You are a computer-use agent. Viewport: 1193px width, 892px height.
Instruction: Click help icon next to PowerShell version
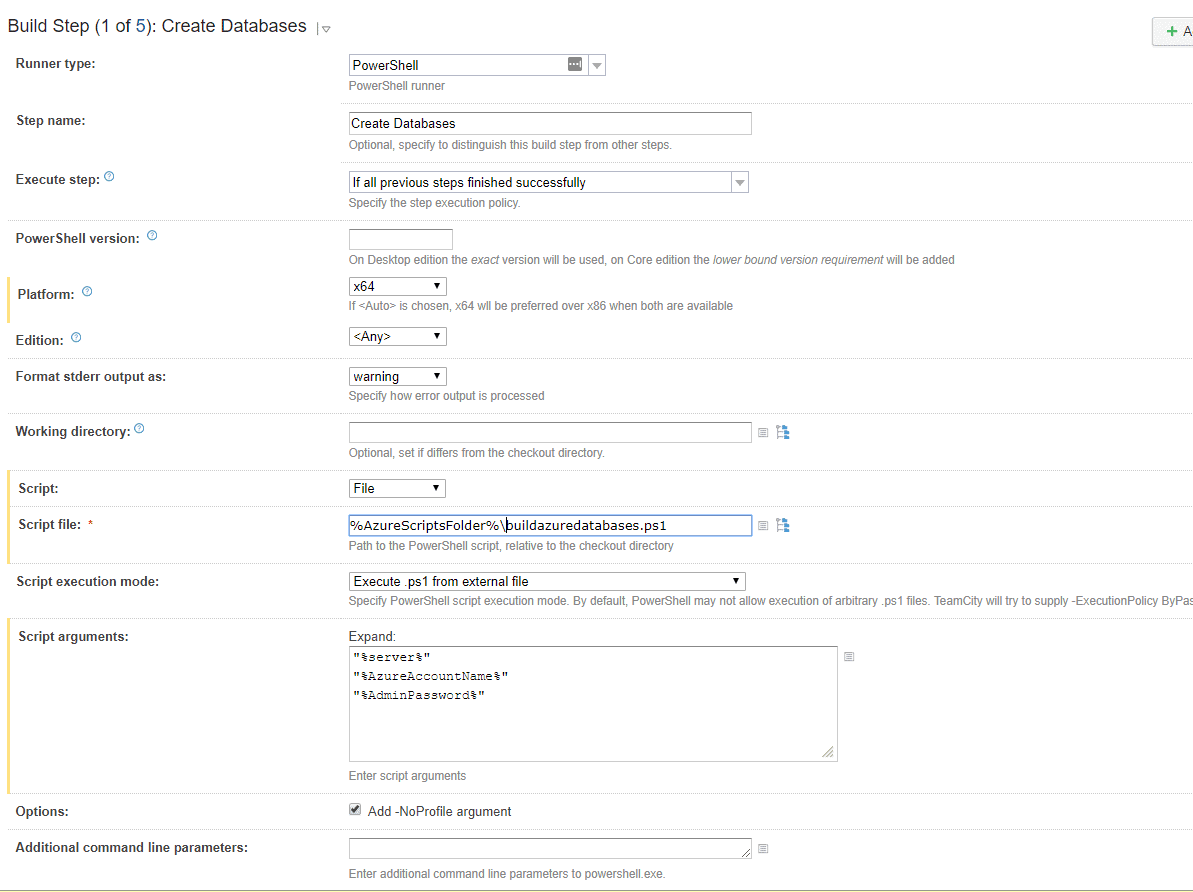152,236
